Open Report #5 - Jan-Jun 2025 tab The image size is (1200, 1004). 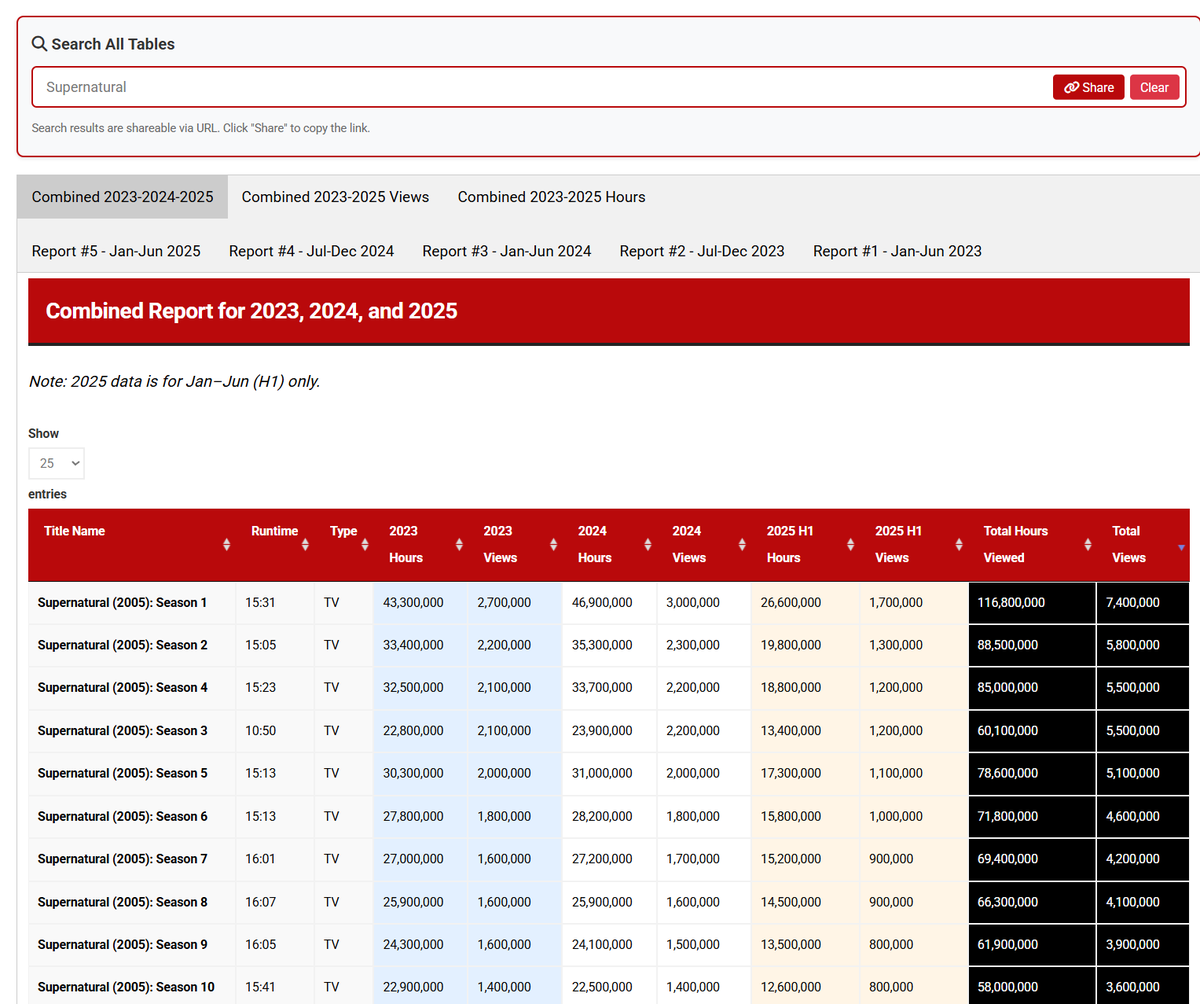(x=116, y=251)
